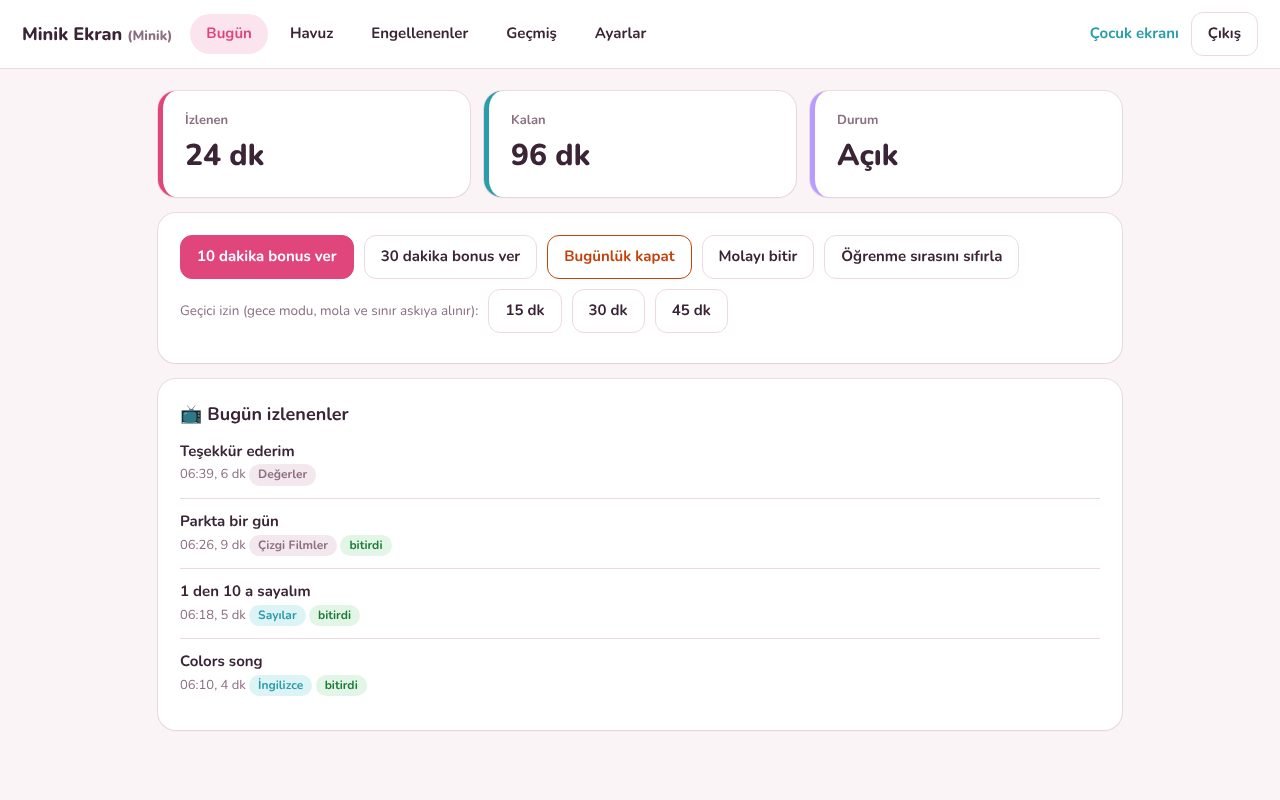Open the Ayarlar tab
The image size is (1280, 800).
point(620,34)
